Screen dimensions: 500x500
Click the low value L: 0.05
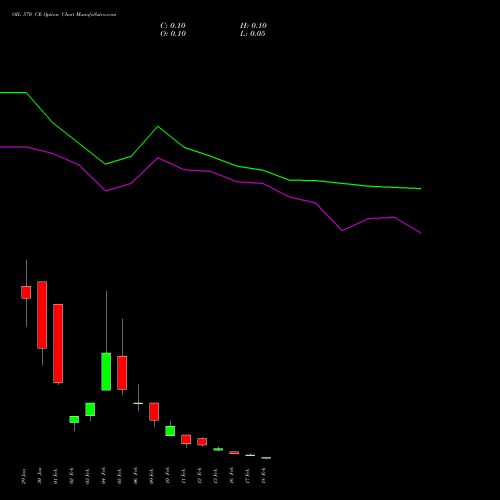coord(253,34)
